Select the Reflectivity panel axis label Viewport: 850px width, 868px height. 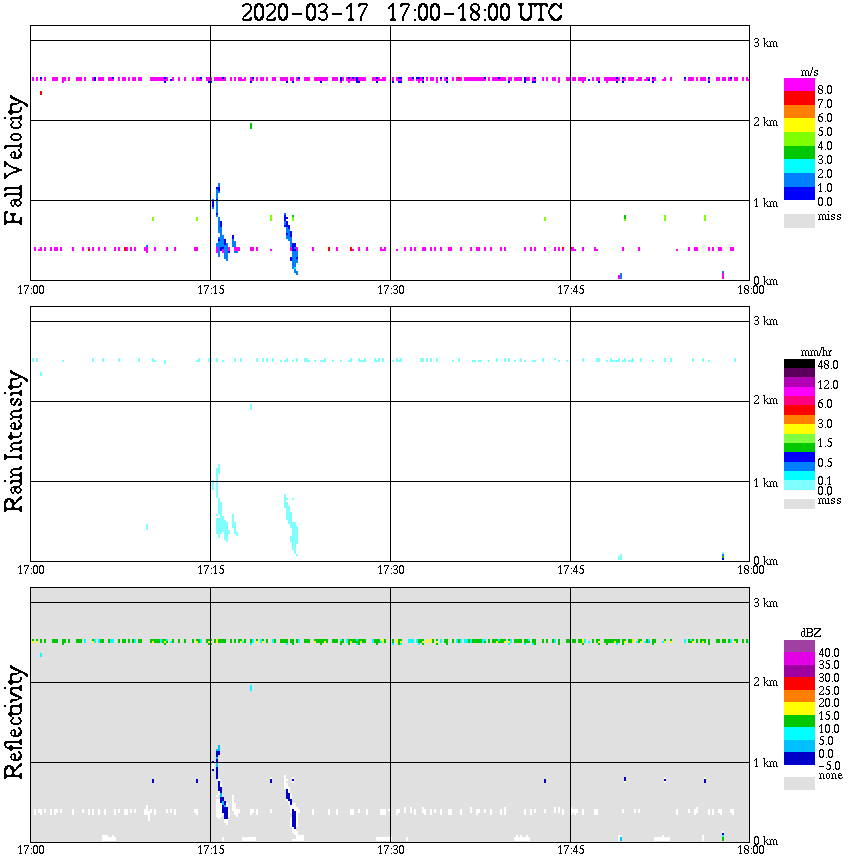point(14,722)
